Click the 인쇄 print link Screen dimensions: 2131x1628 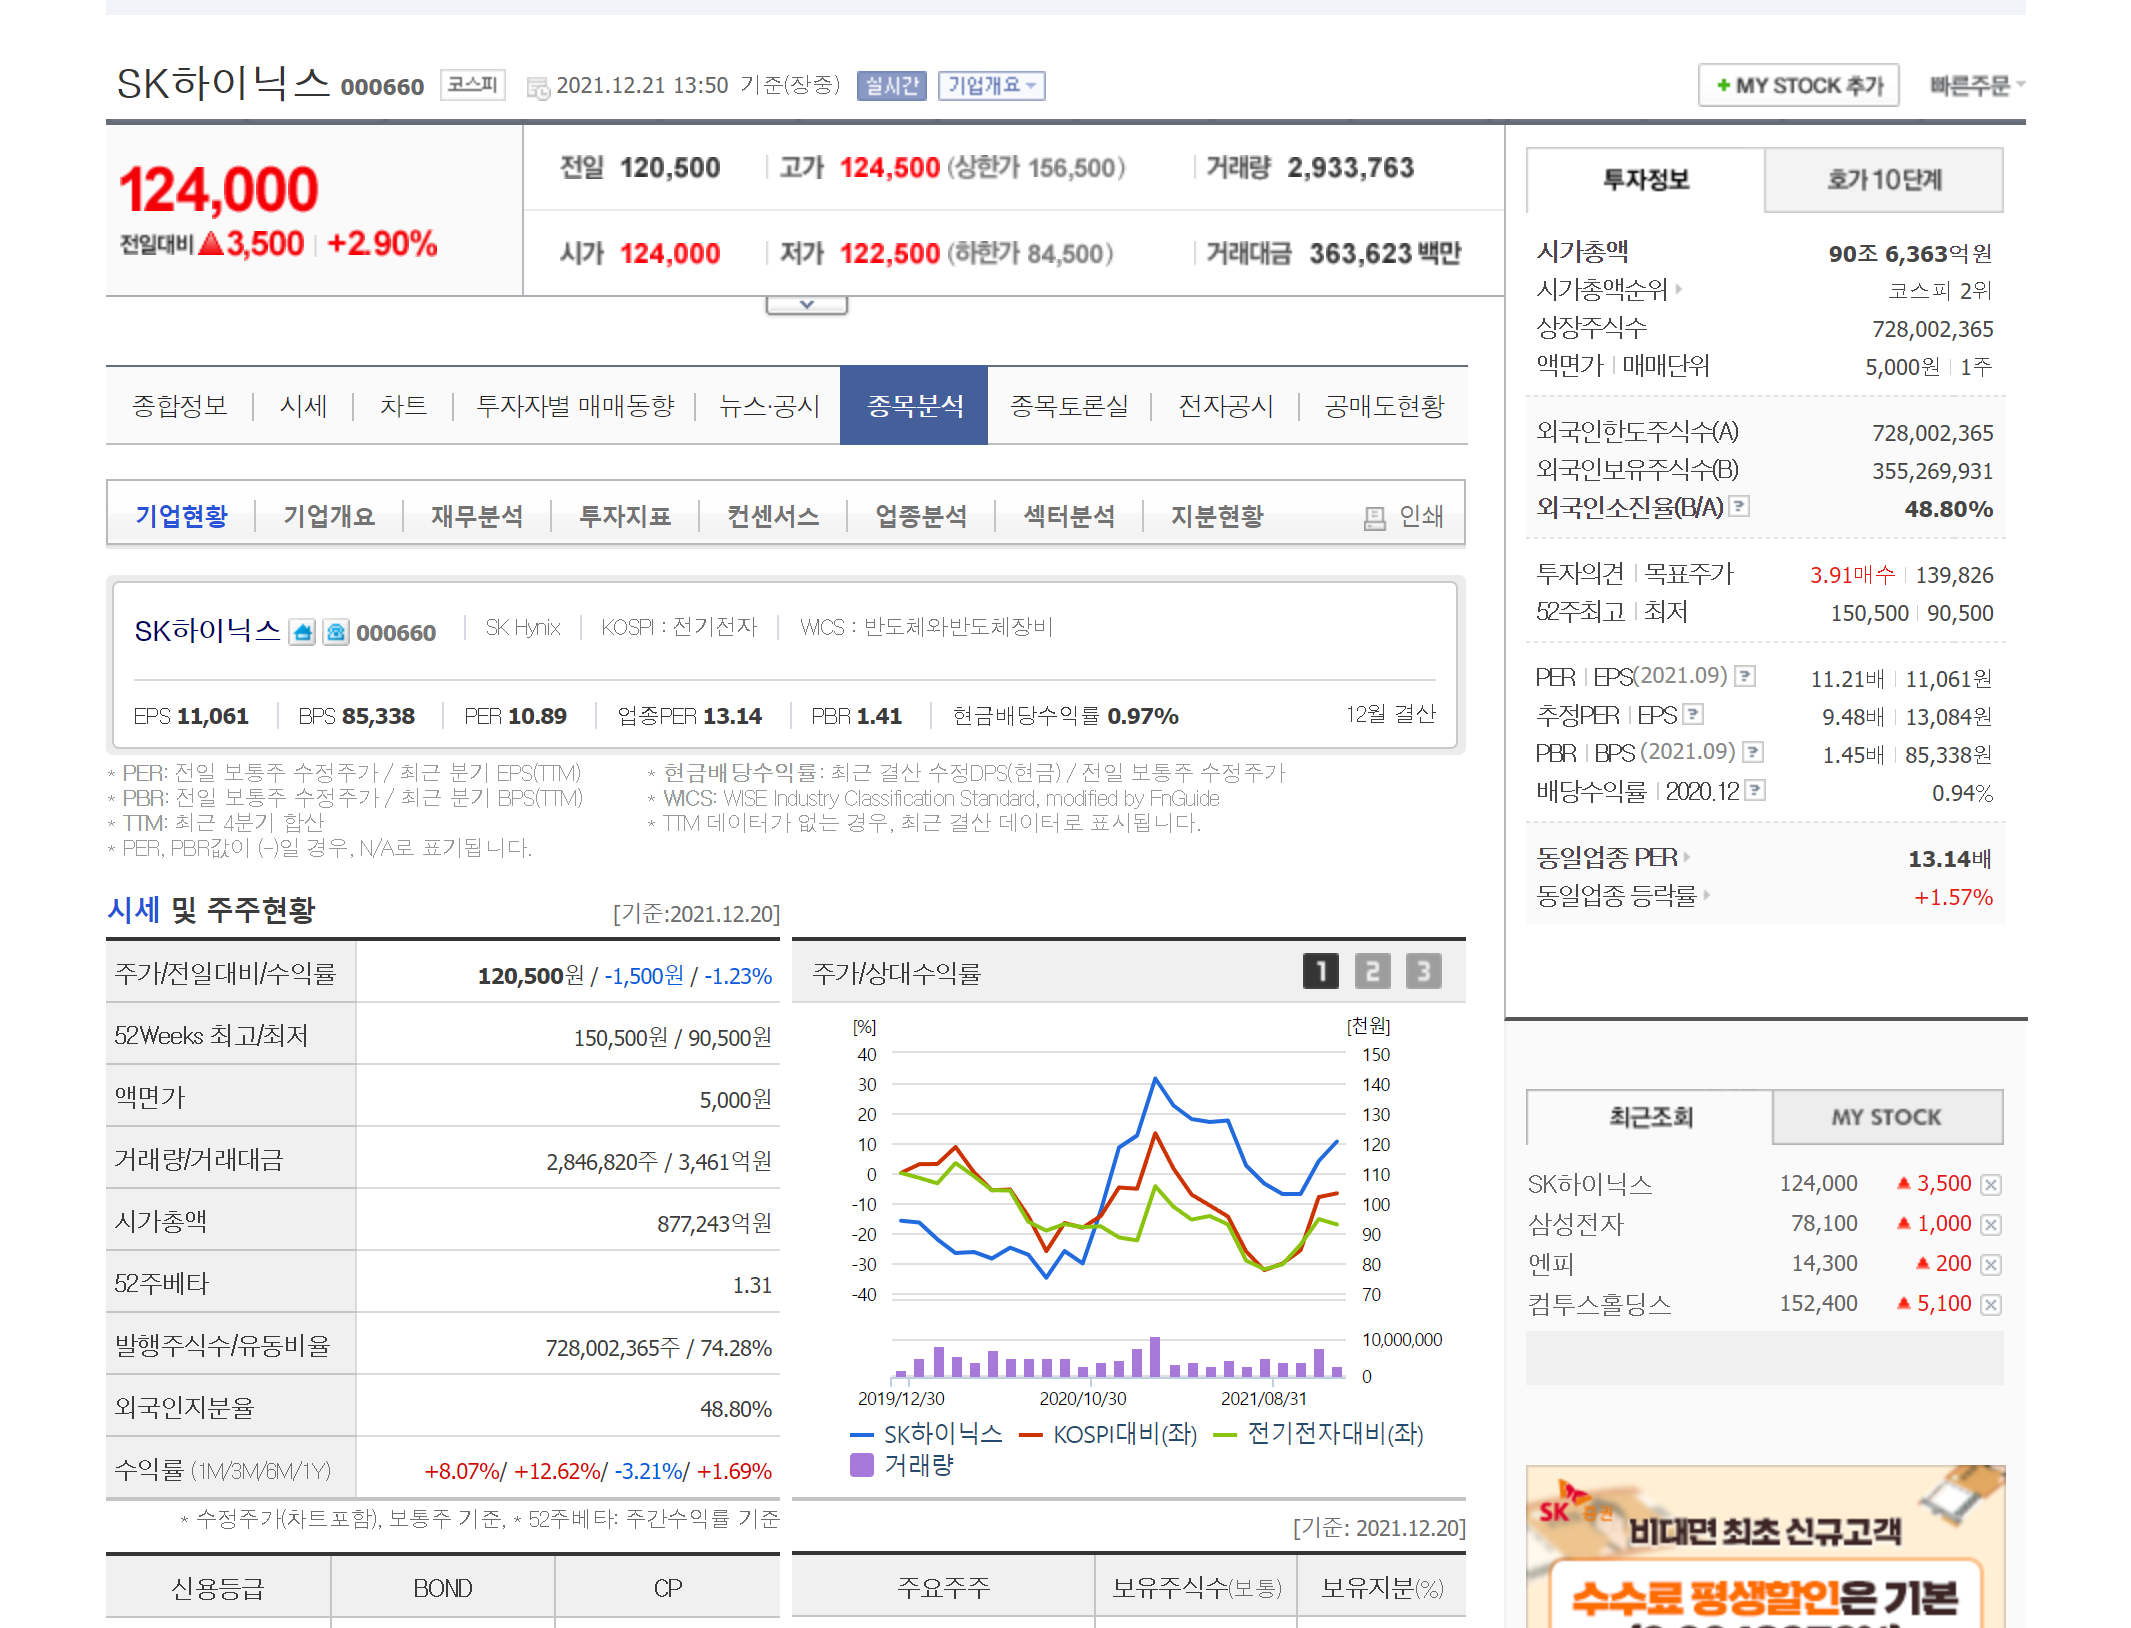1421,517
